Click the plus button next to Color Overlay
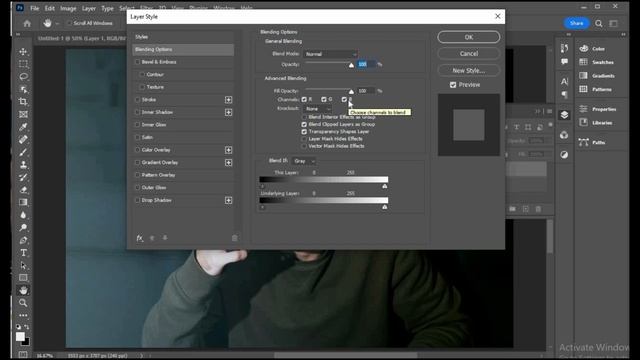The image size is (640, 360). (x=229, y=150)
